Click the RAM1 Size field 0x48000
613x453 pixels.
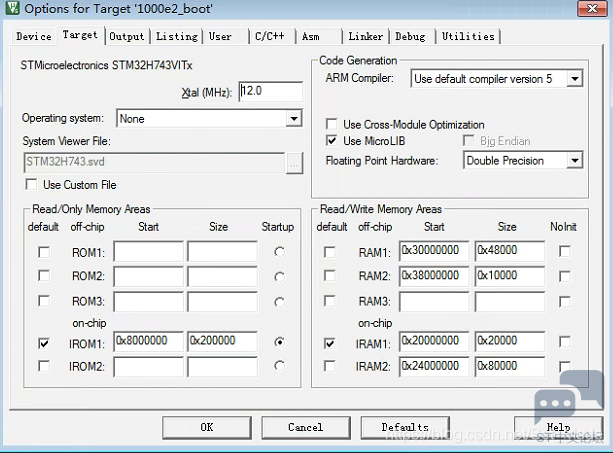tap(510, 251)
